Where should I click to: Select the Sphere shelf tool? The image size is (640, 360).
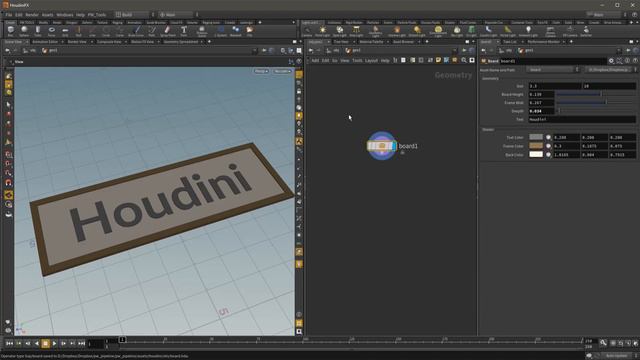pos(24,31)
